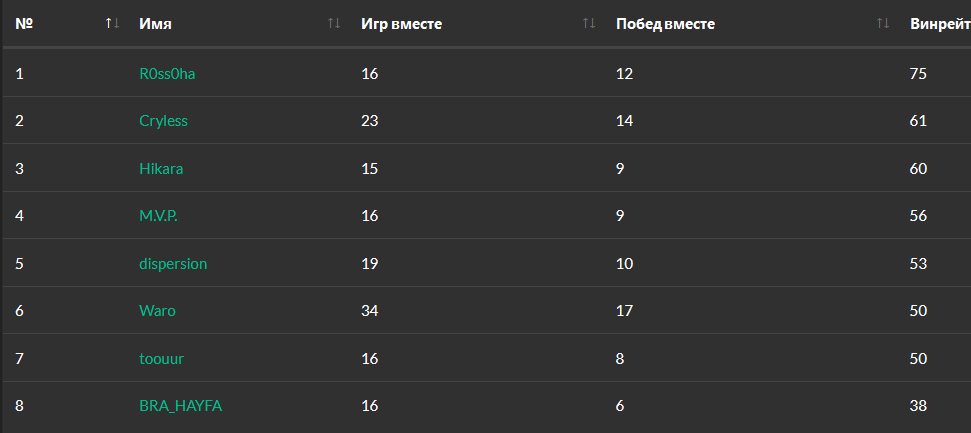The width and height of the screenshot is (971, 433).
Task: Click sort arrows for Побед вместе
Action: click(883, 24)
